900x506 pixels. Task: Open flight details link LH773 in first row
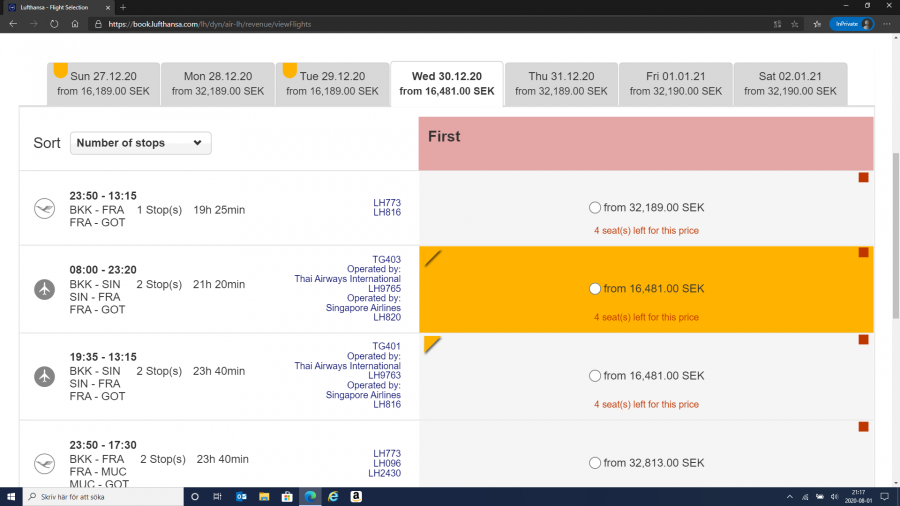(387, 203)
